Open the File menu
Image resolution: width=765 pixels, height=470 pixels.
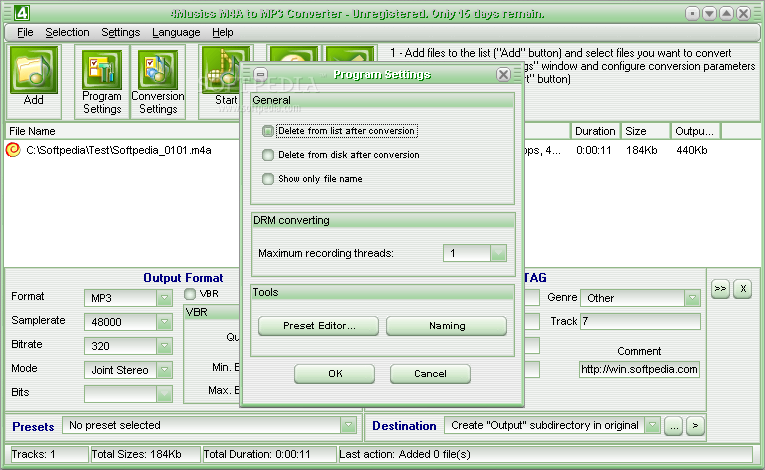(x=25, y=32)
